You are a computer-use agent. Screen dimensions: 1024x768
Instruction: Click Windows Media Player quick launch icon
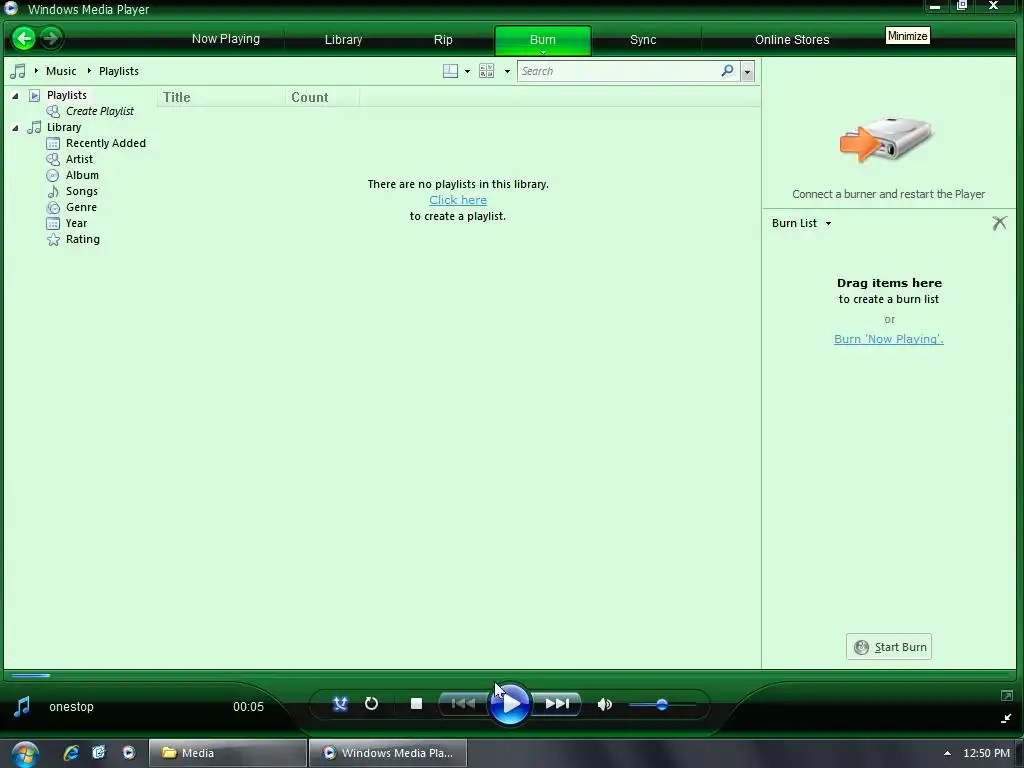point(129,753)
